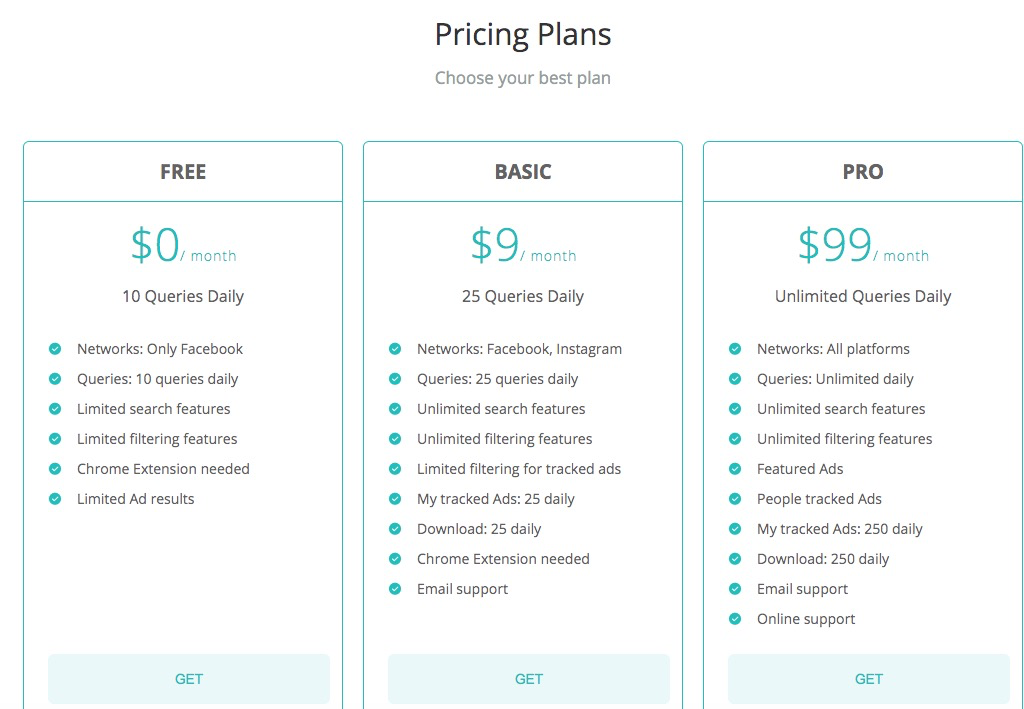The image size is (1024, 709).
Task: Click checkmark icon next to Download: 25 daily
Action: click(x=395, y=529)
